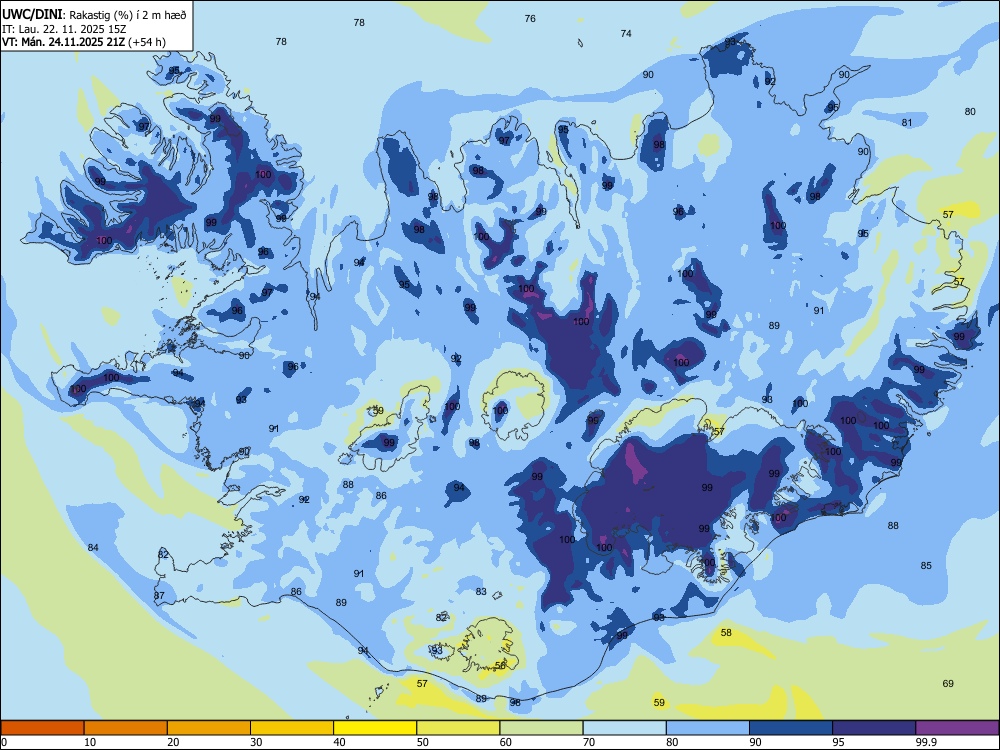The width and height of the screenshot is (1000, 750).
Task: Click the map value '81' in the northeast
Action: click(x=907, y=122)
